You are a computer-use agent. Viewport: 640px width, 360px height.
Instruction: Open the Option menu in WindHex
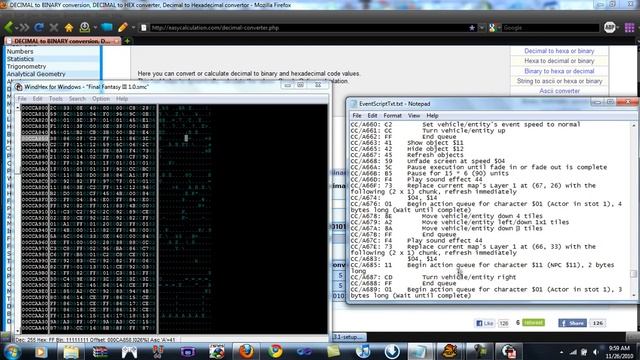pyautogui.click(x=100, y=99)
